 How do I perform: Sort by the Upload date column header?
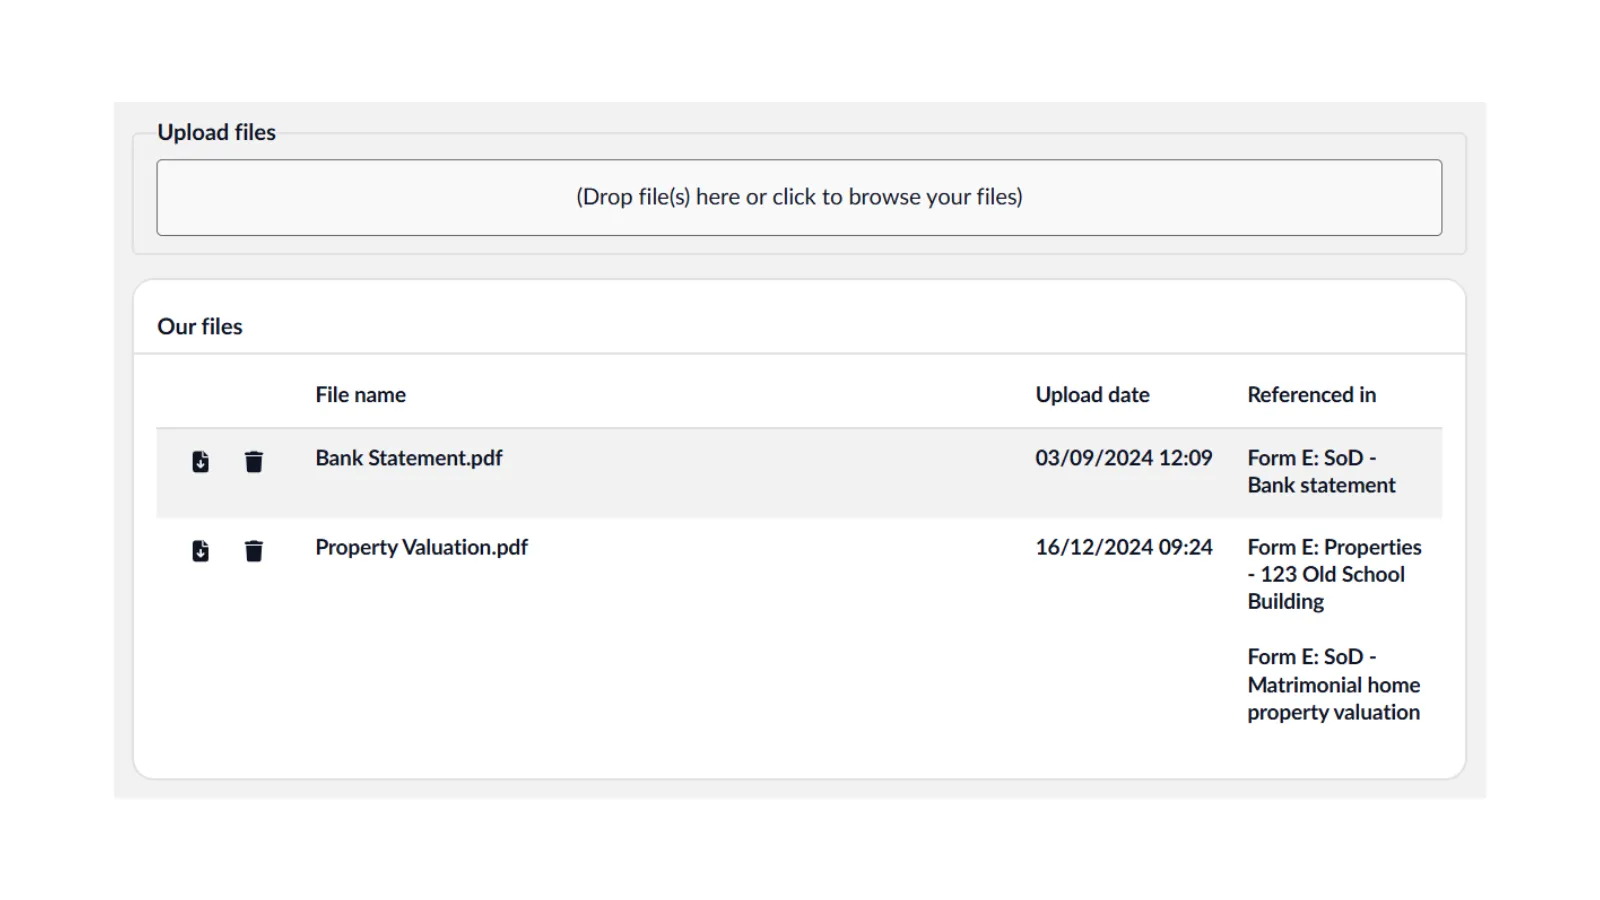coord(1092,395)
